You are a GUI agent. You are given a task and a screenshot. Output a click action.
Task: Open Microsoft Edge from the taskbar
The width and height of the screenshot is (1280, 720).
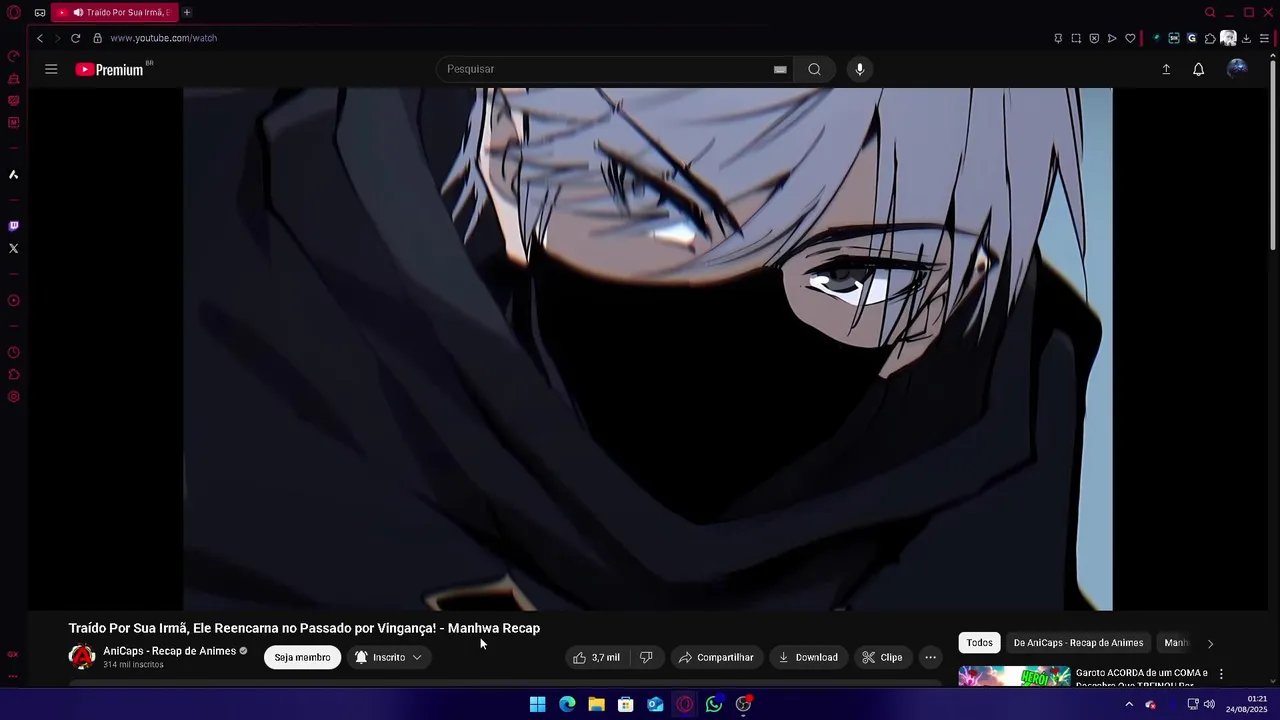pyautogui.click(x=567, y=704)
